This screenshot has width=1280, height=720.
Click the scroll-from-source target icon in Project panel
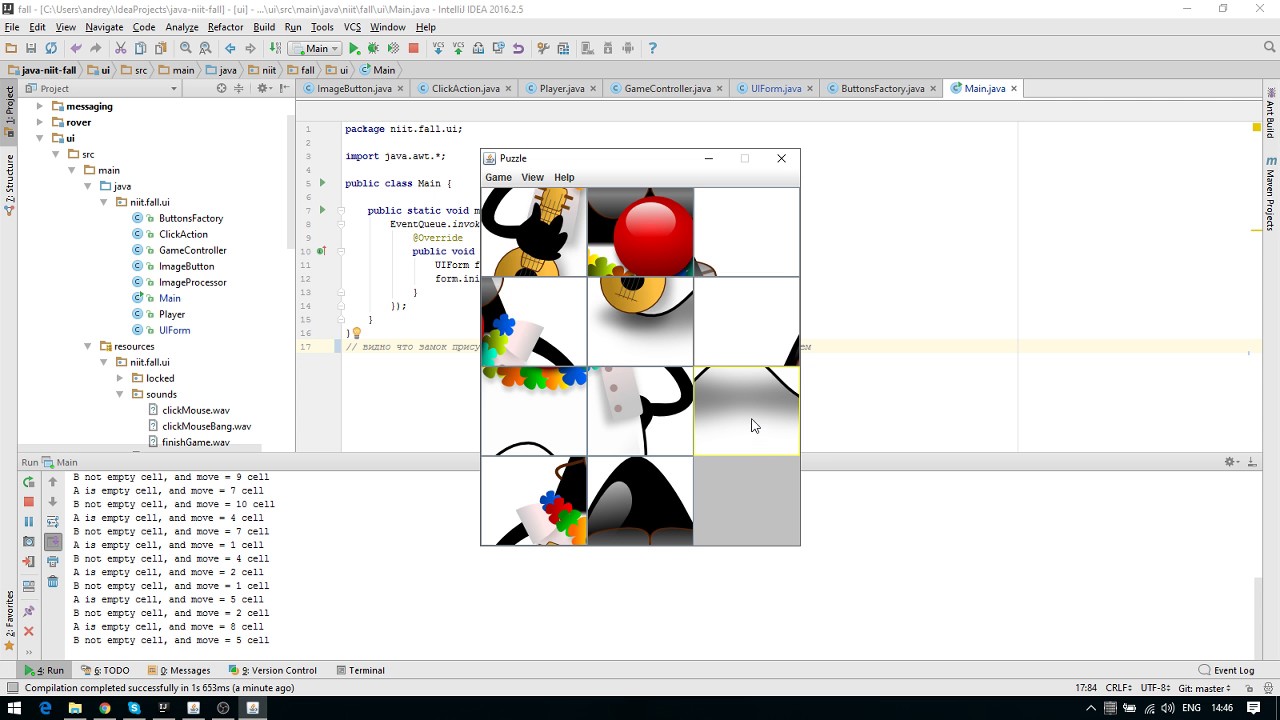[x=222, y=88]
